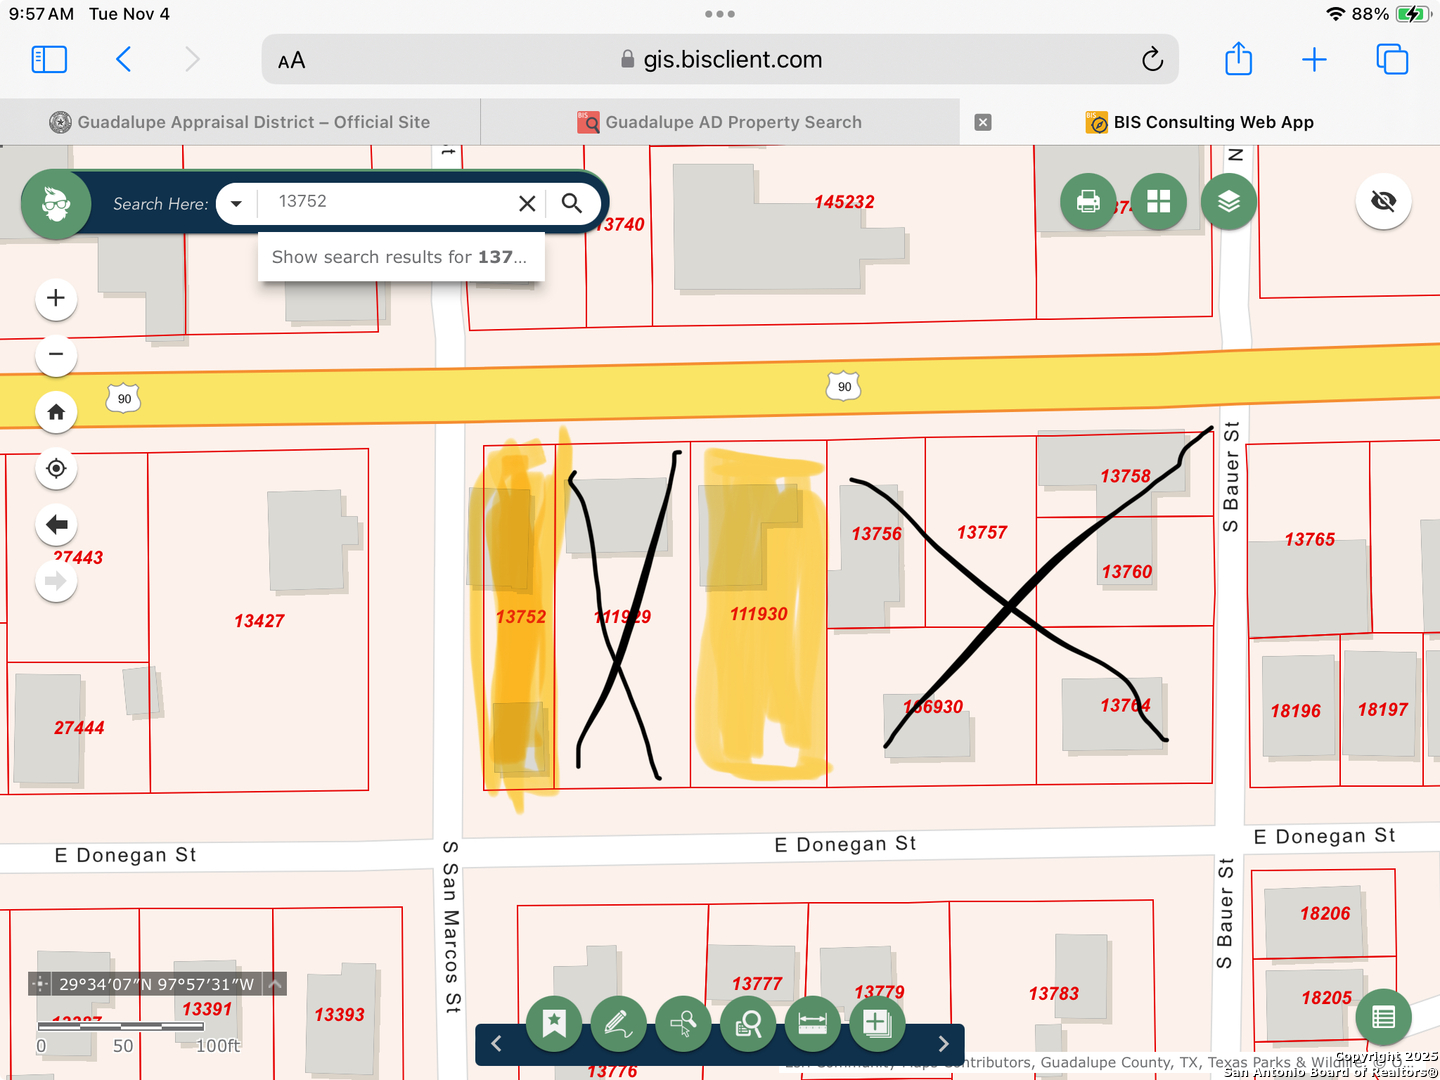Select the Draw pencil tool

click(x=619, y=1024)
